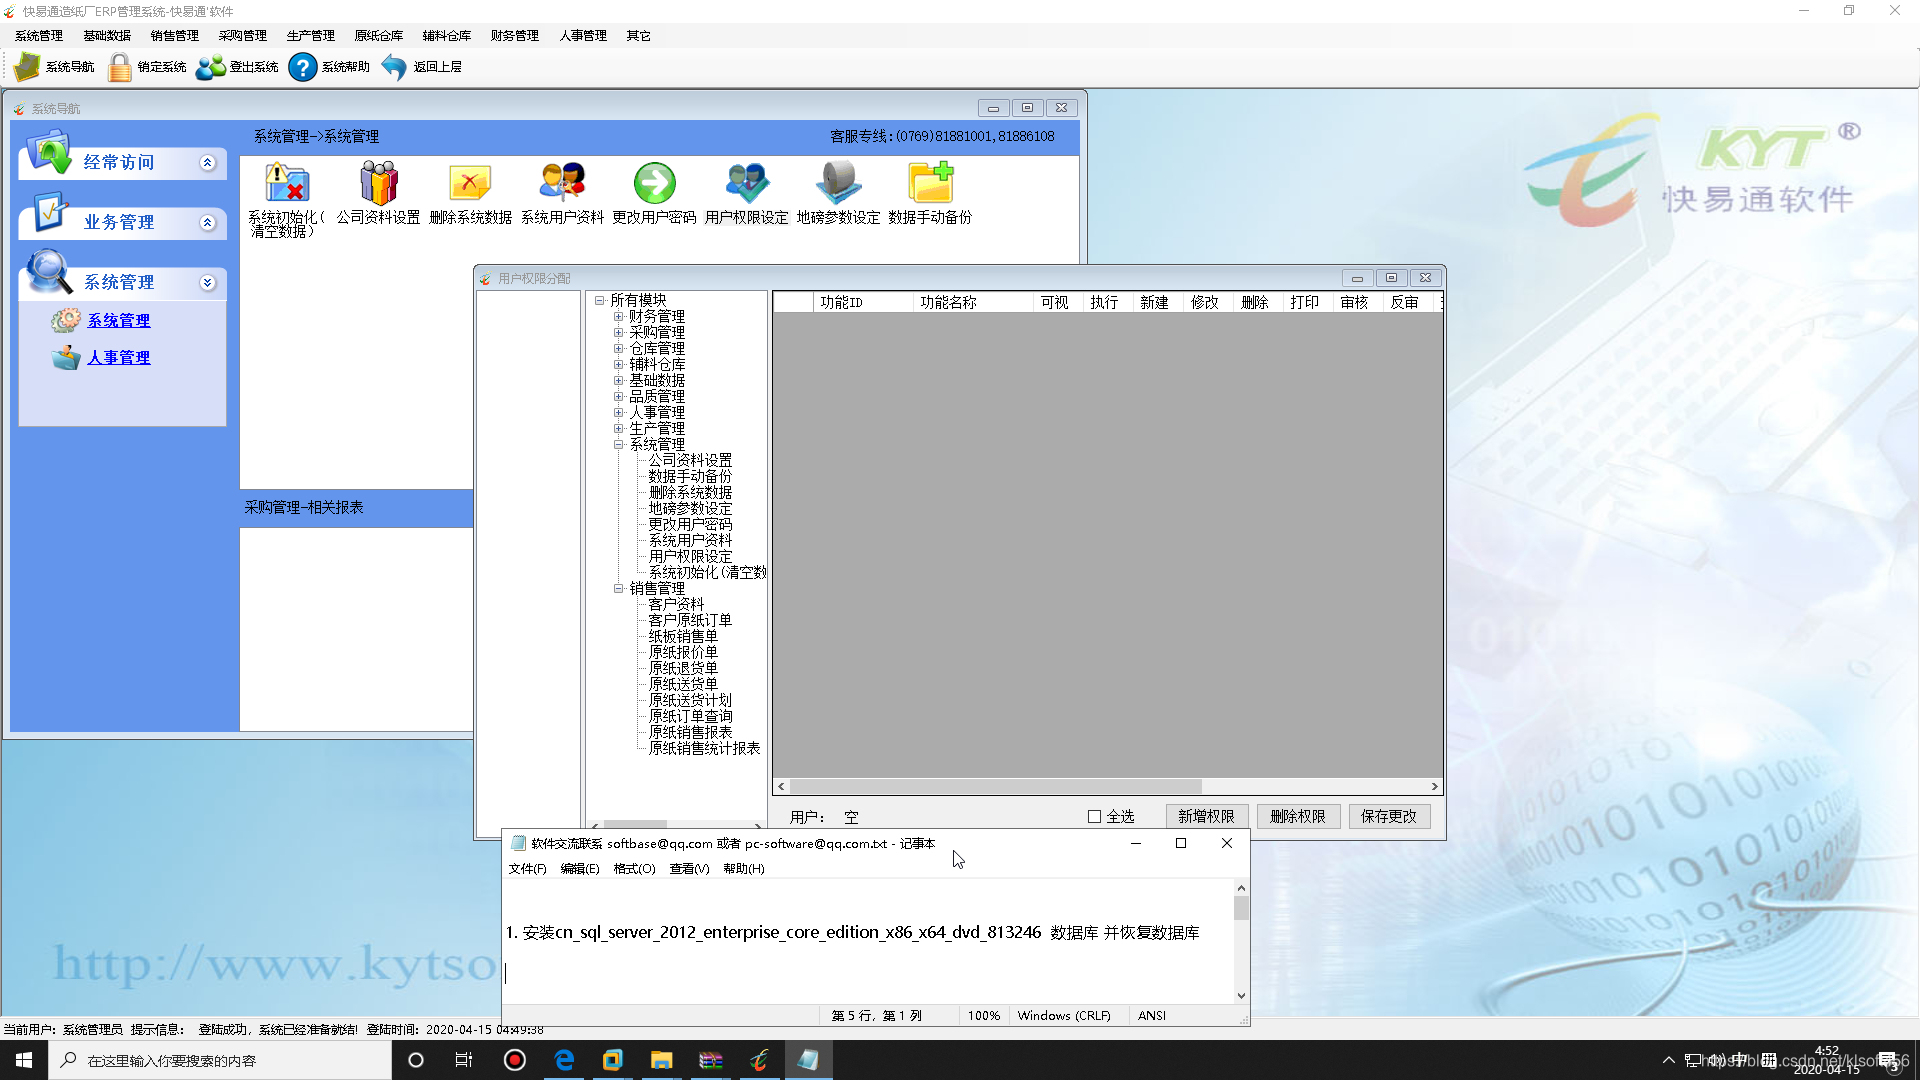Click the 人事管理 sidebar link
Viewport: 1920px width, 1080px height.
118,358
